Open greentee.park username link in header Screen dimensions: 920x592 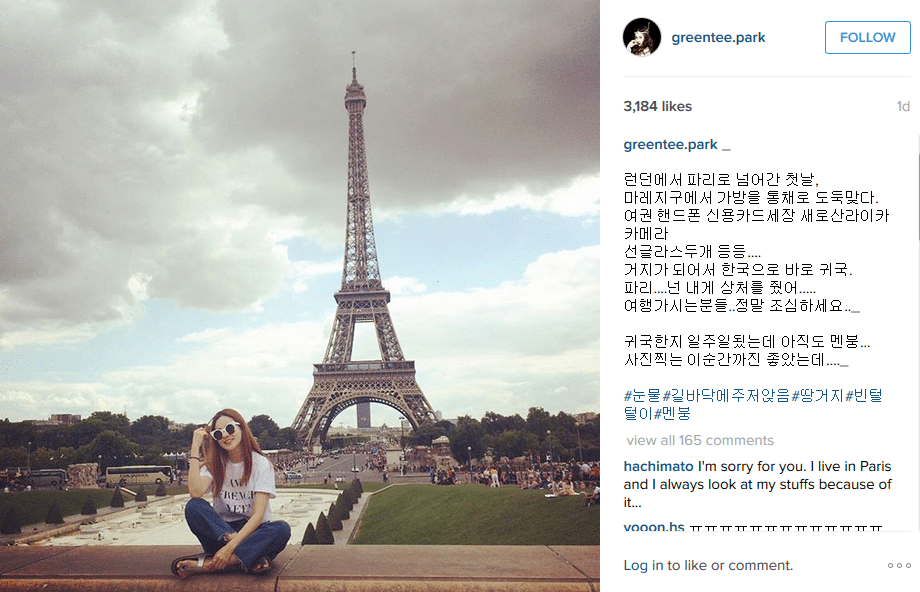pyautogui.click(x=718, y=38)
